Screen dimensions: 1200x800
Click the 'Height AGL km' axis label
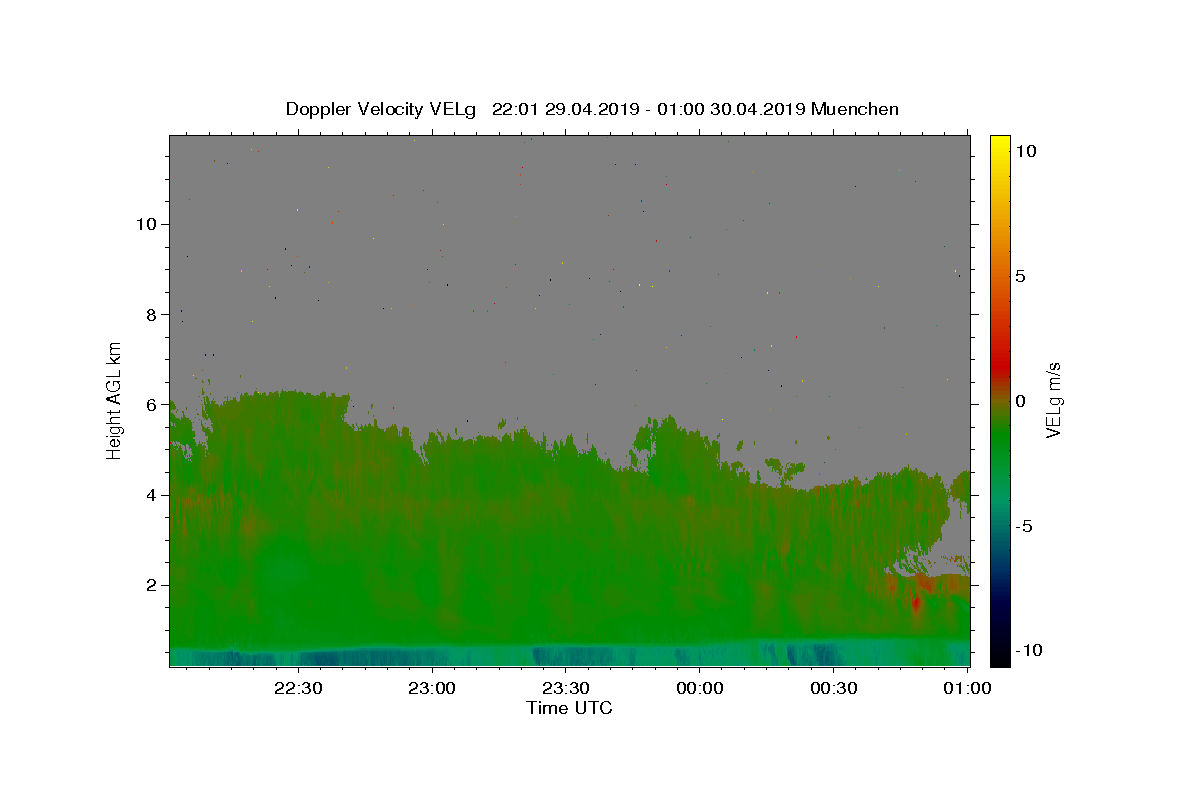tap(115, 400)
